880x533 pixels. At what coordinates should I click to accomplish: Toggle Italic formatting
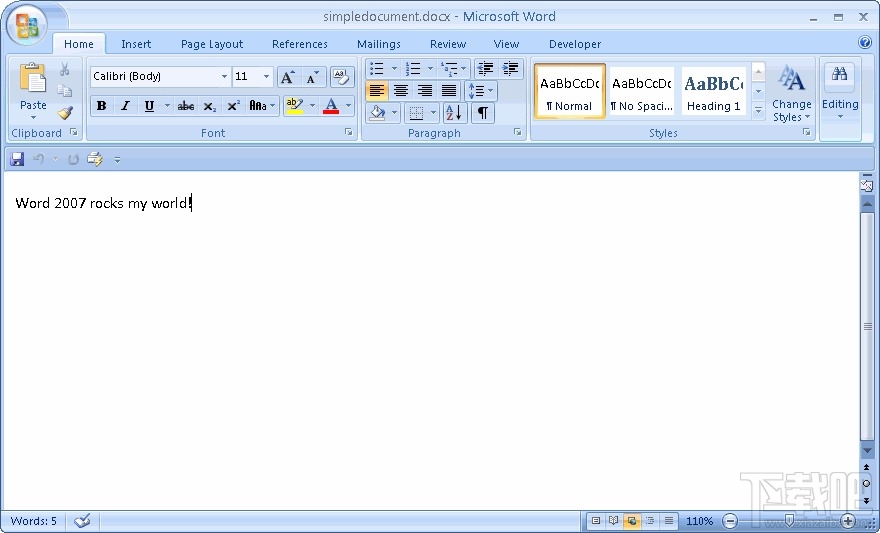click(x=125, y=106)
